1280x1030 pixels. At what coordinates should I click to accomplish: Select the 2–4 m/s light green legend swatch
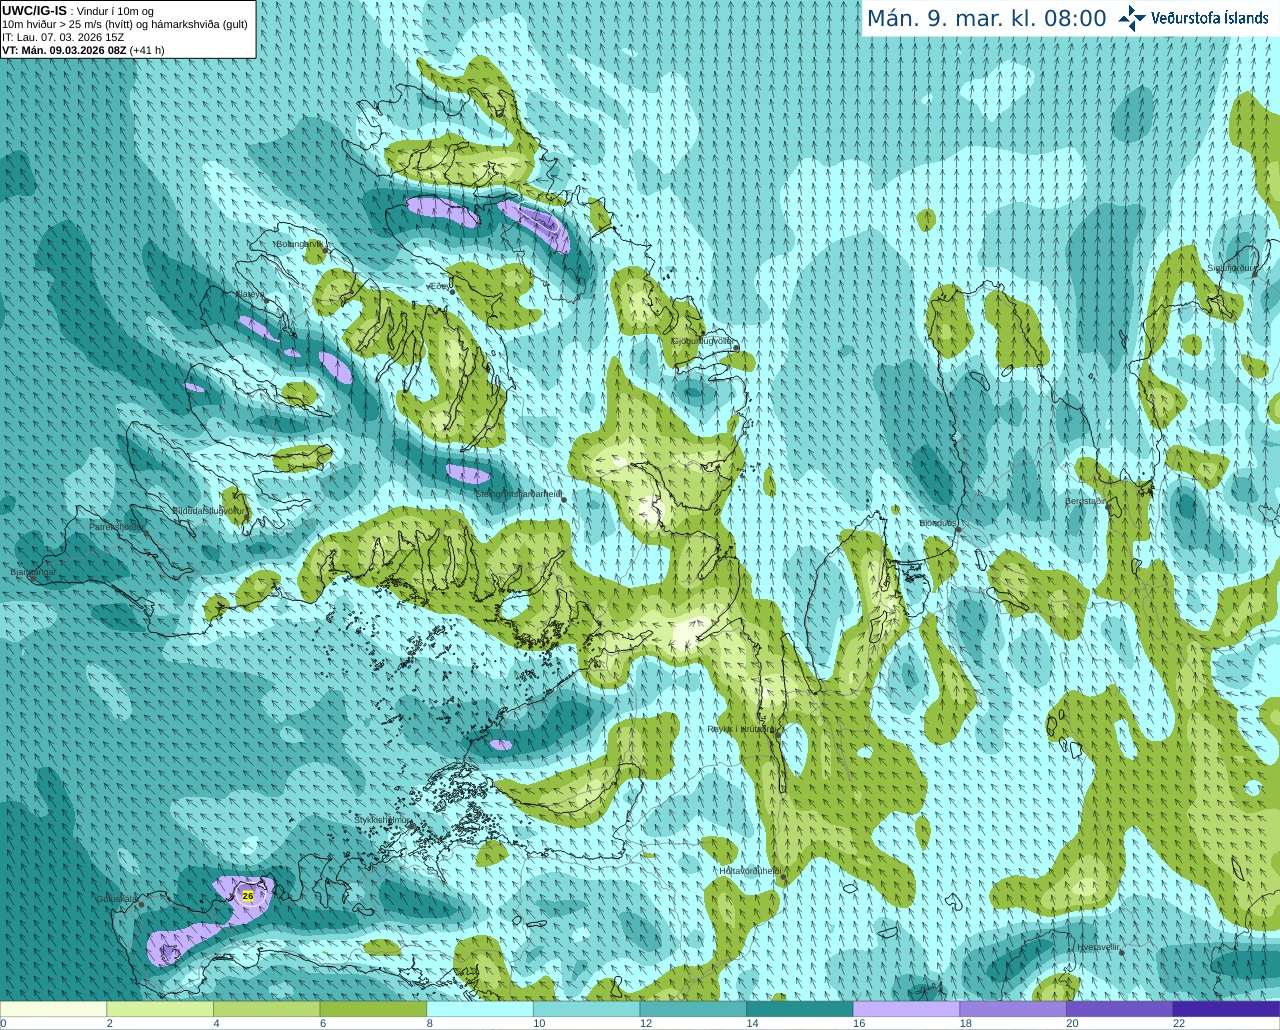click(160, 1009)
